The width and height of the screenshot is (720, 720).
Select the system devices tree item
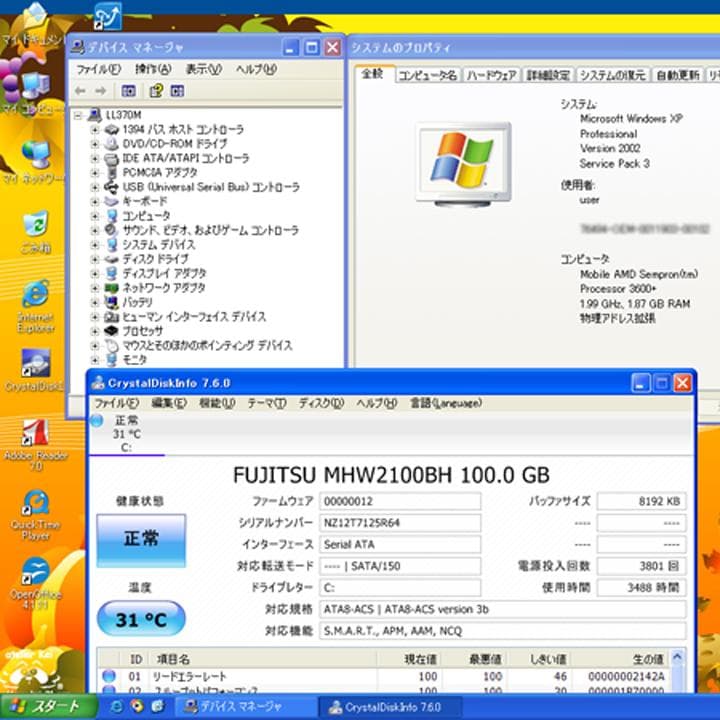(x=158, y=244)
